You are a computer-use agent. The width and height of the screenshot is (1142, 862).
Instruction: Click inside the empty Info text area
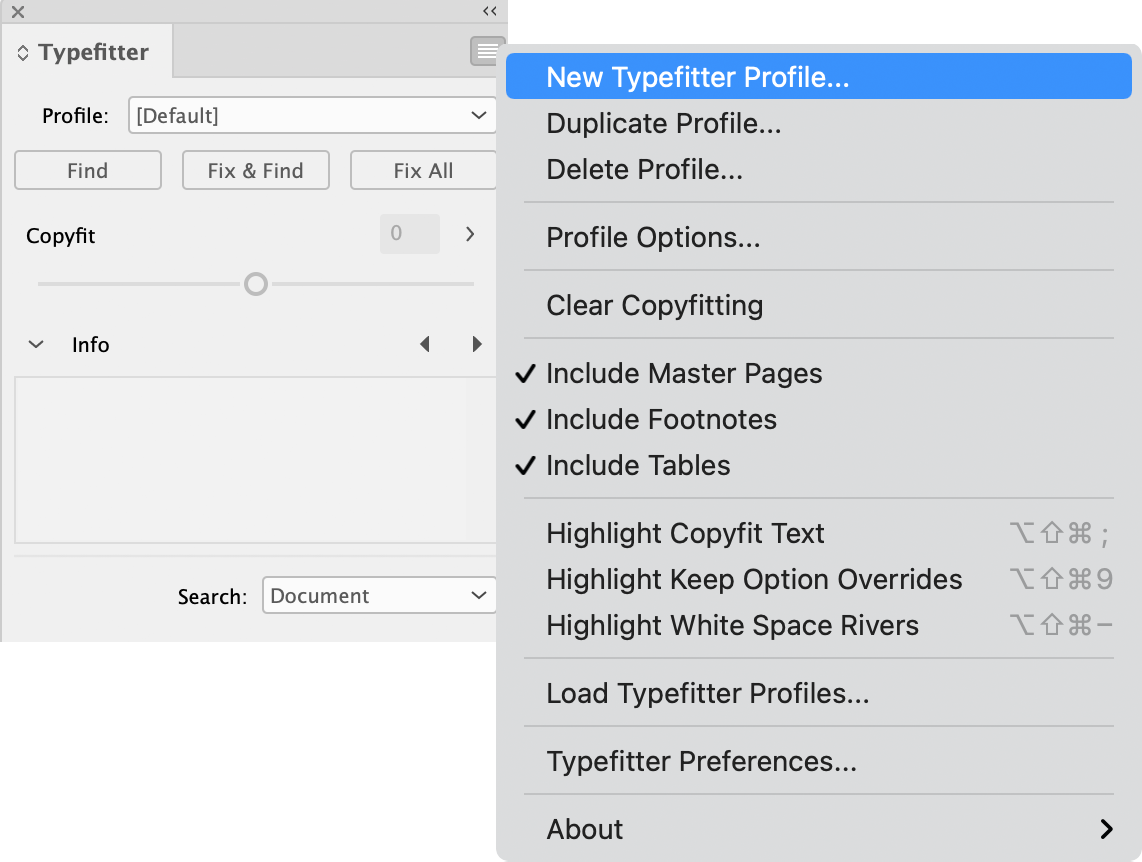point(256,460)
